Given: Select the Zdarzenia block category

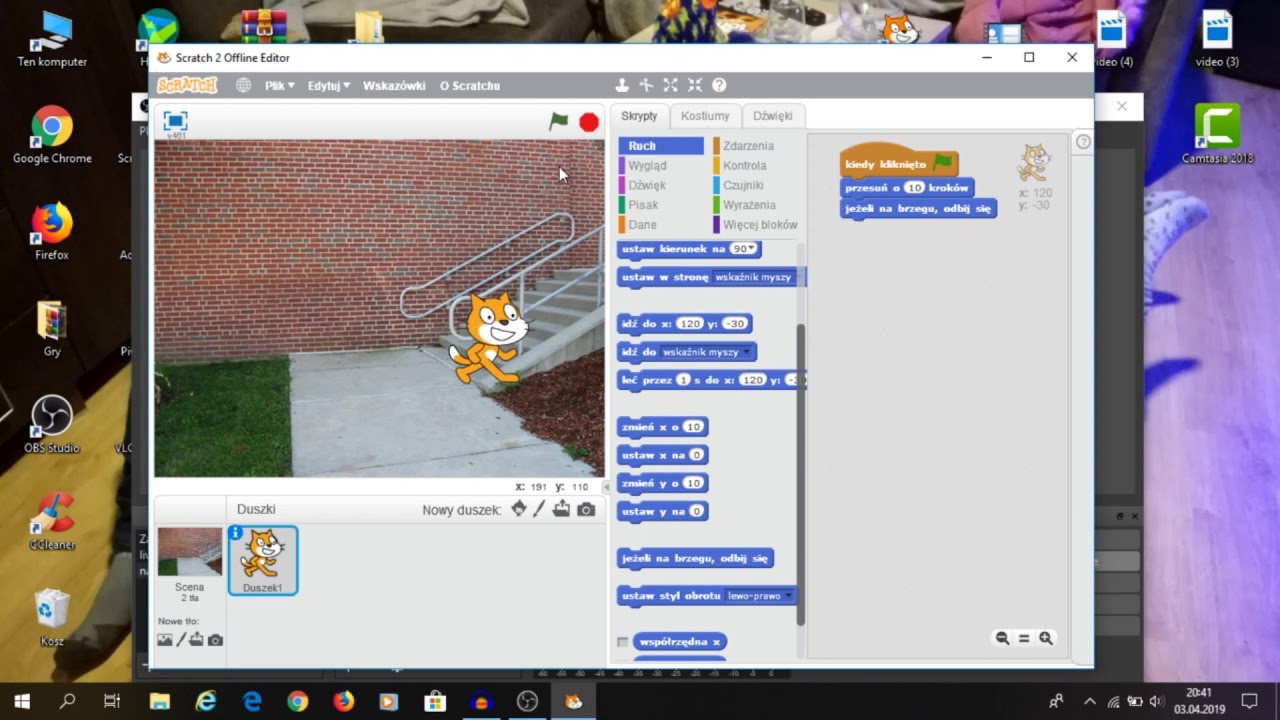Looking at the screenshot, I should tap(748, 146).
